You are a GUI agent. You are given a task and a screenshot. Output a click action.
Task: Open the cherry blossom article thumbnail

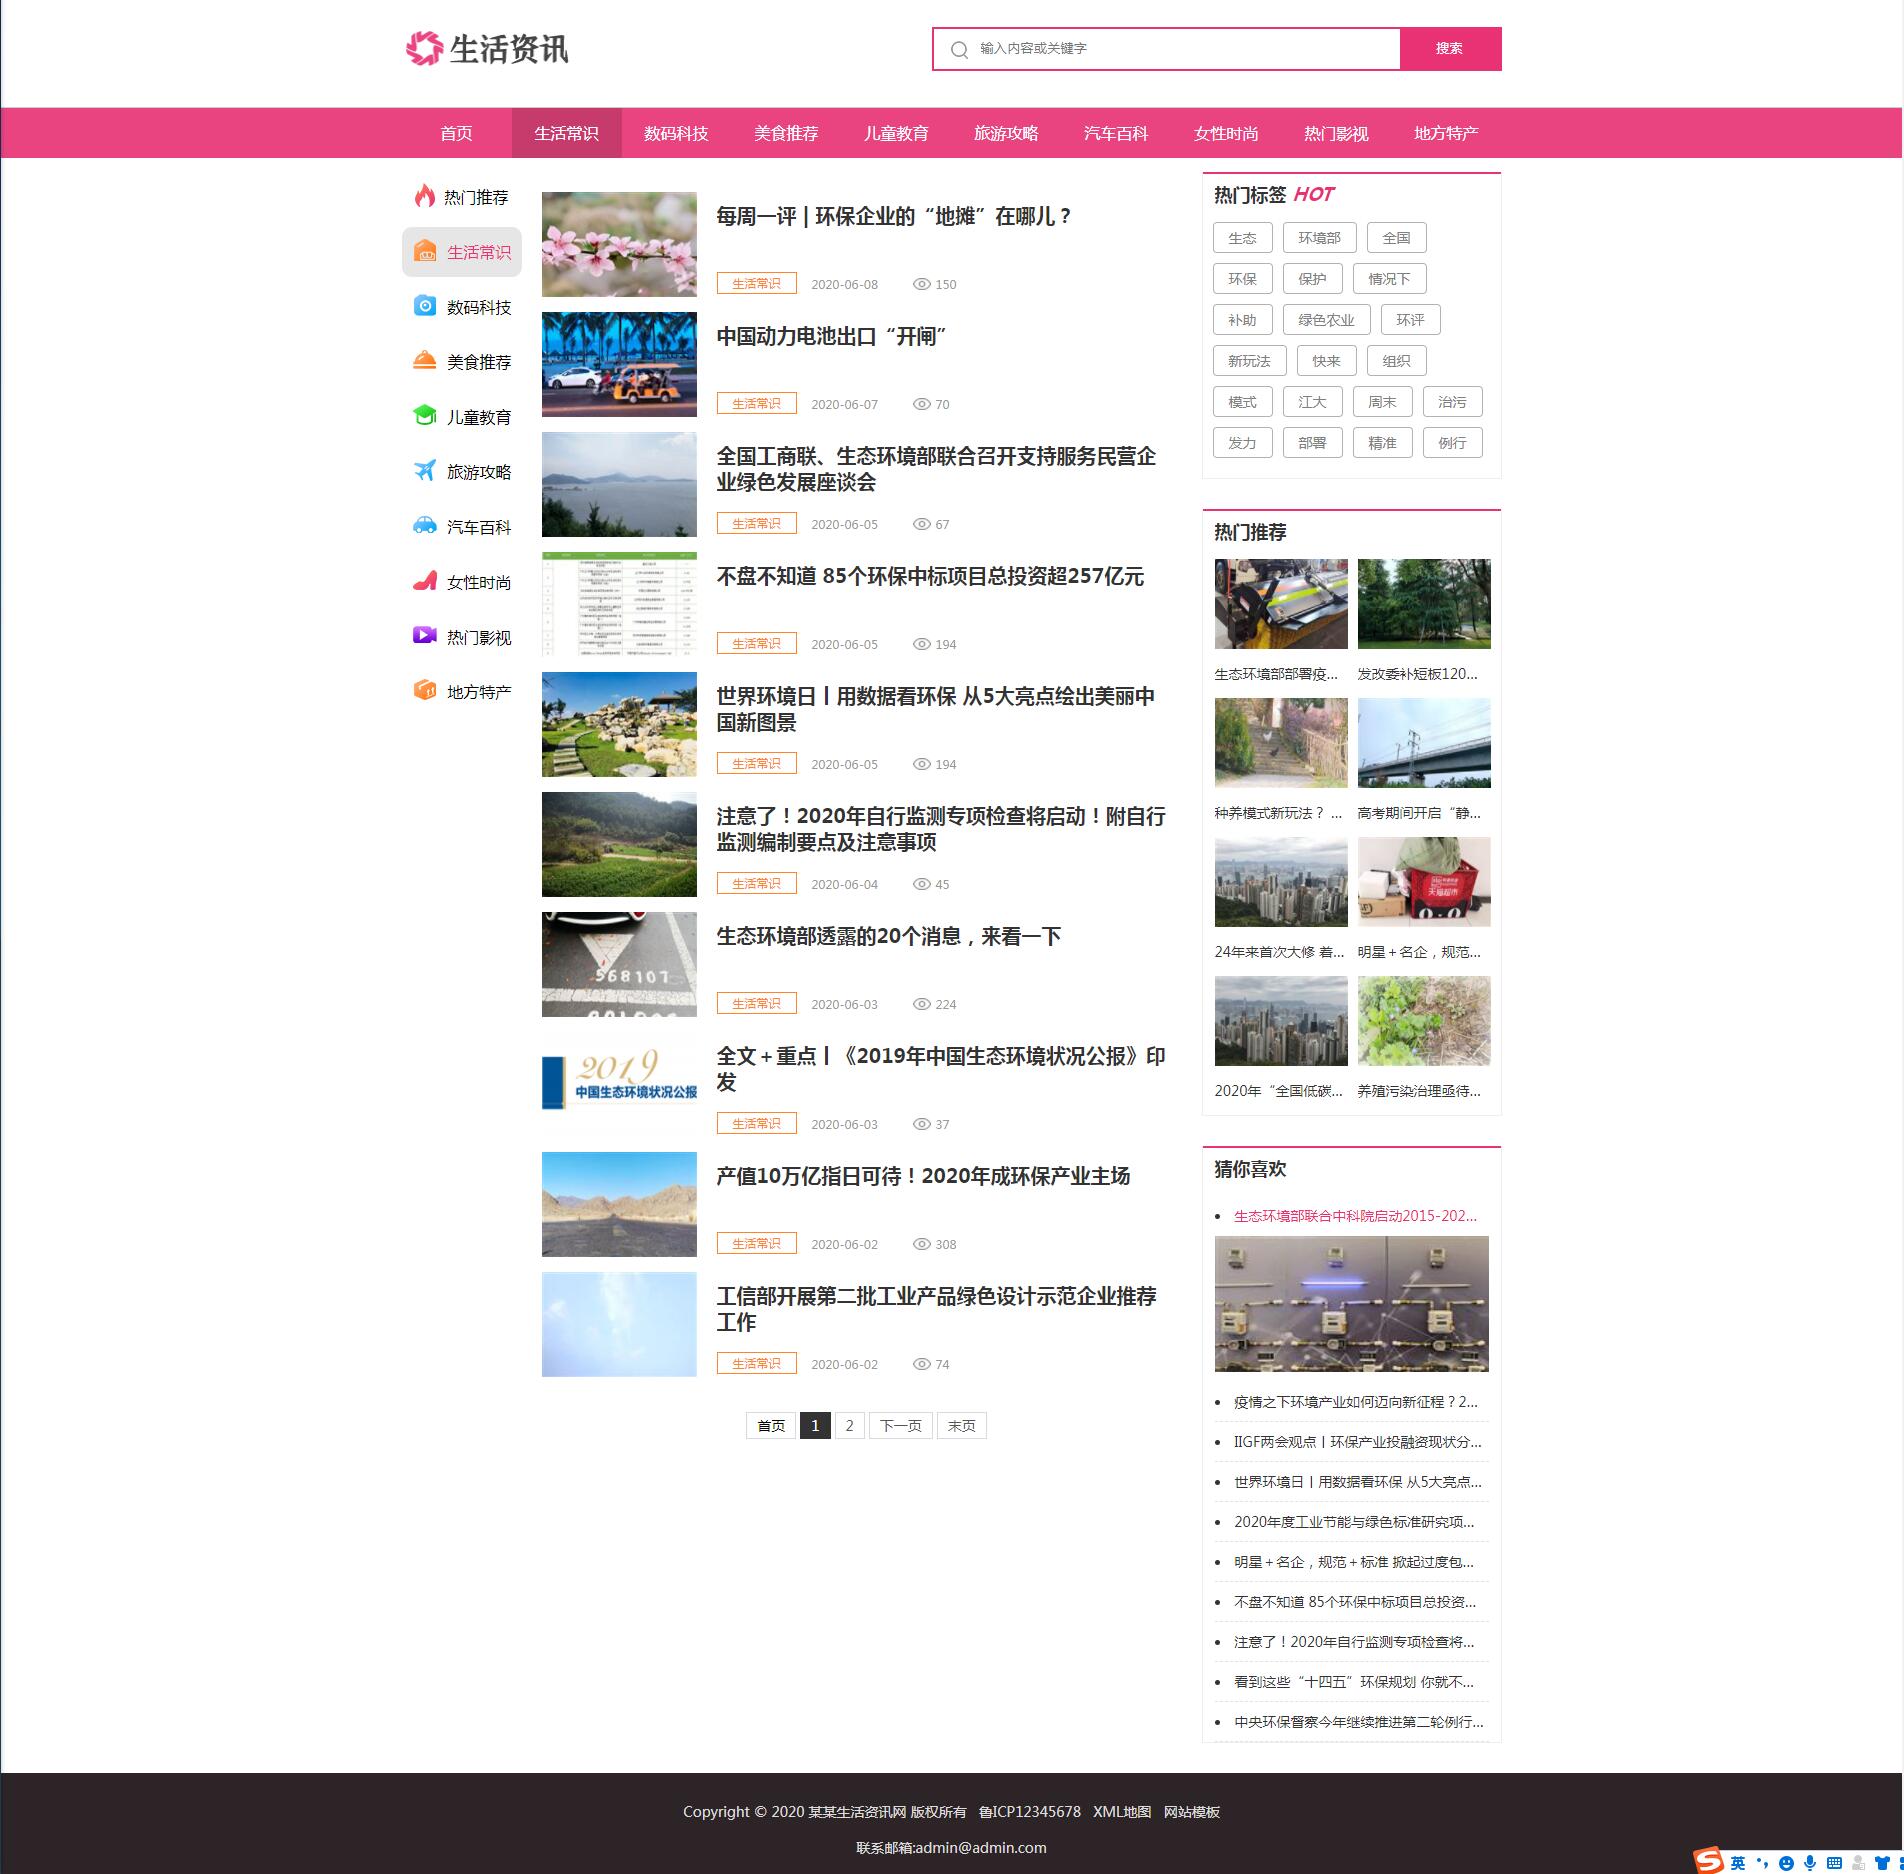[619, 244]
